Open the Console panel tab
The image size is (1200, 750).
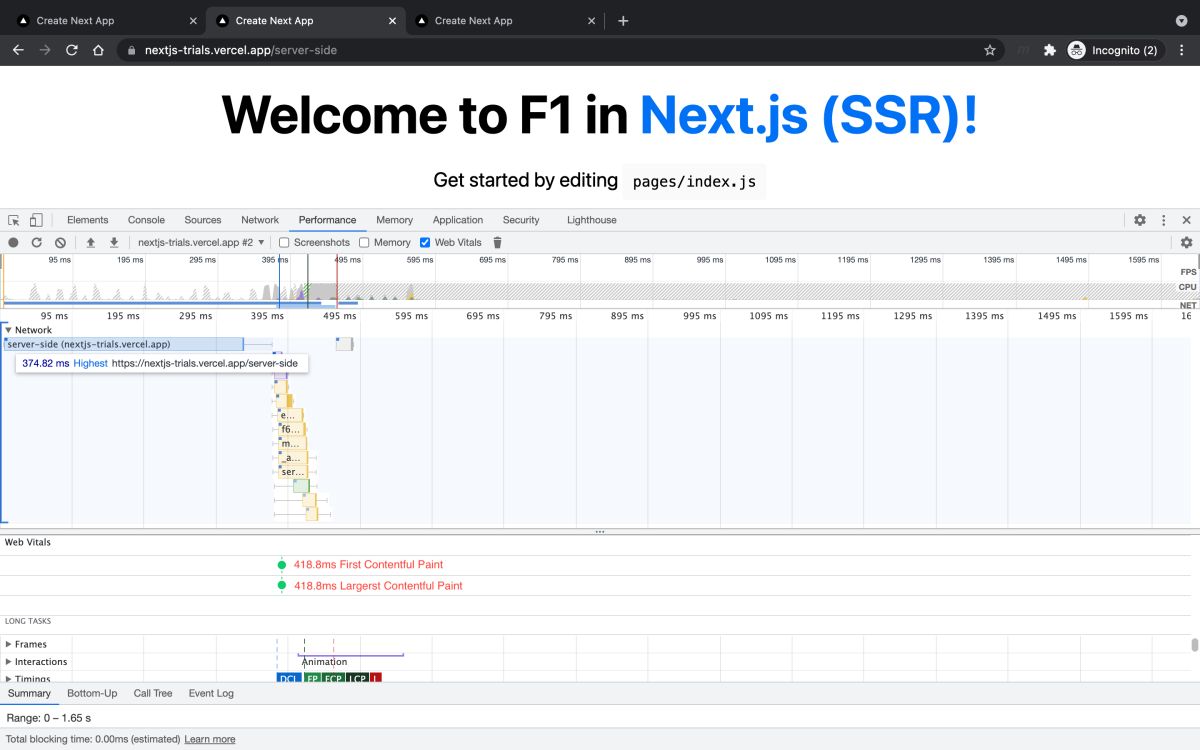(x=146, y=220)
